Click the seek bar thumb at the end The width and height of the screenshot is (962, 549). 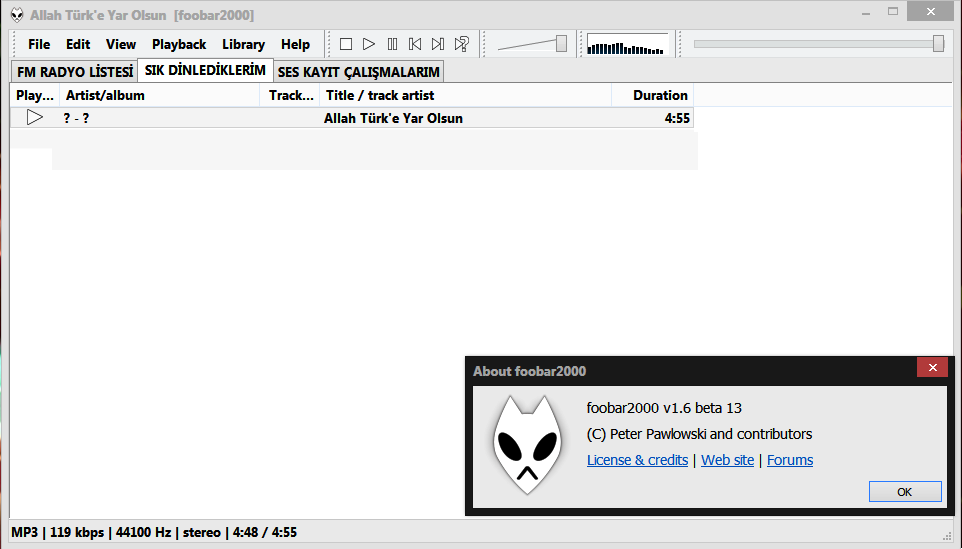pyautogui.click(x=938, y=44)
